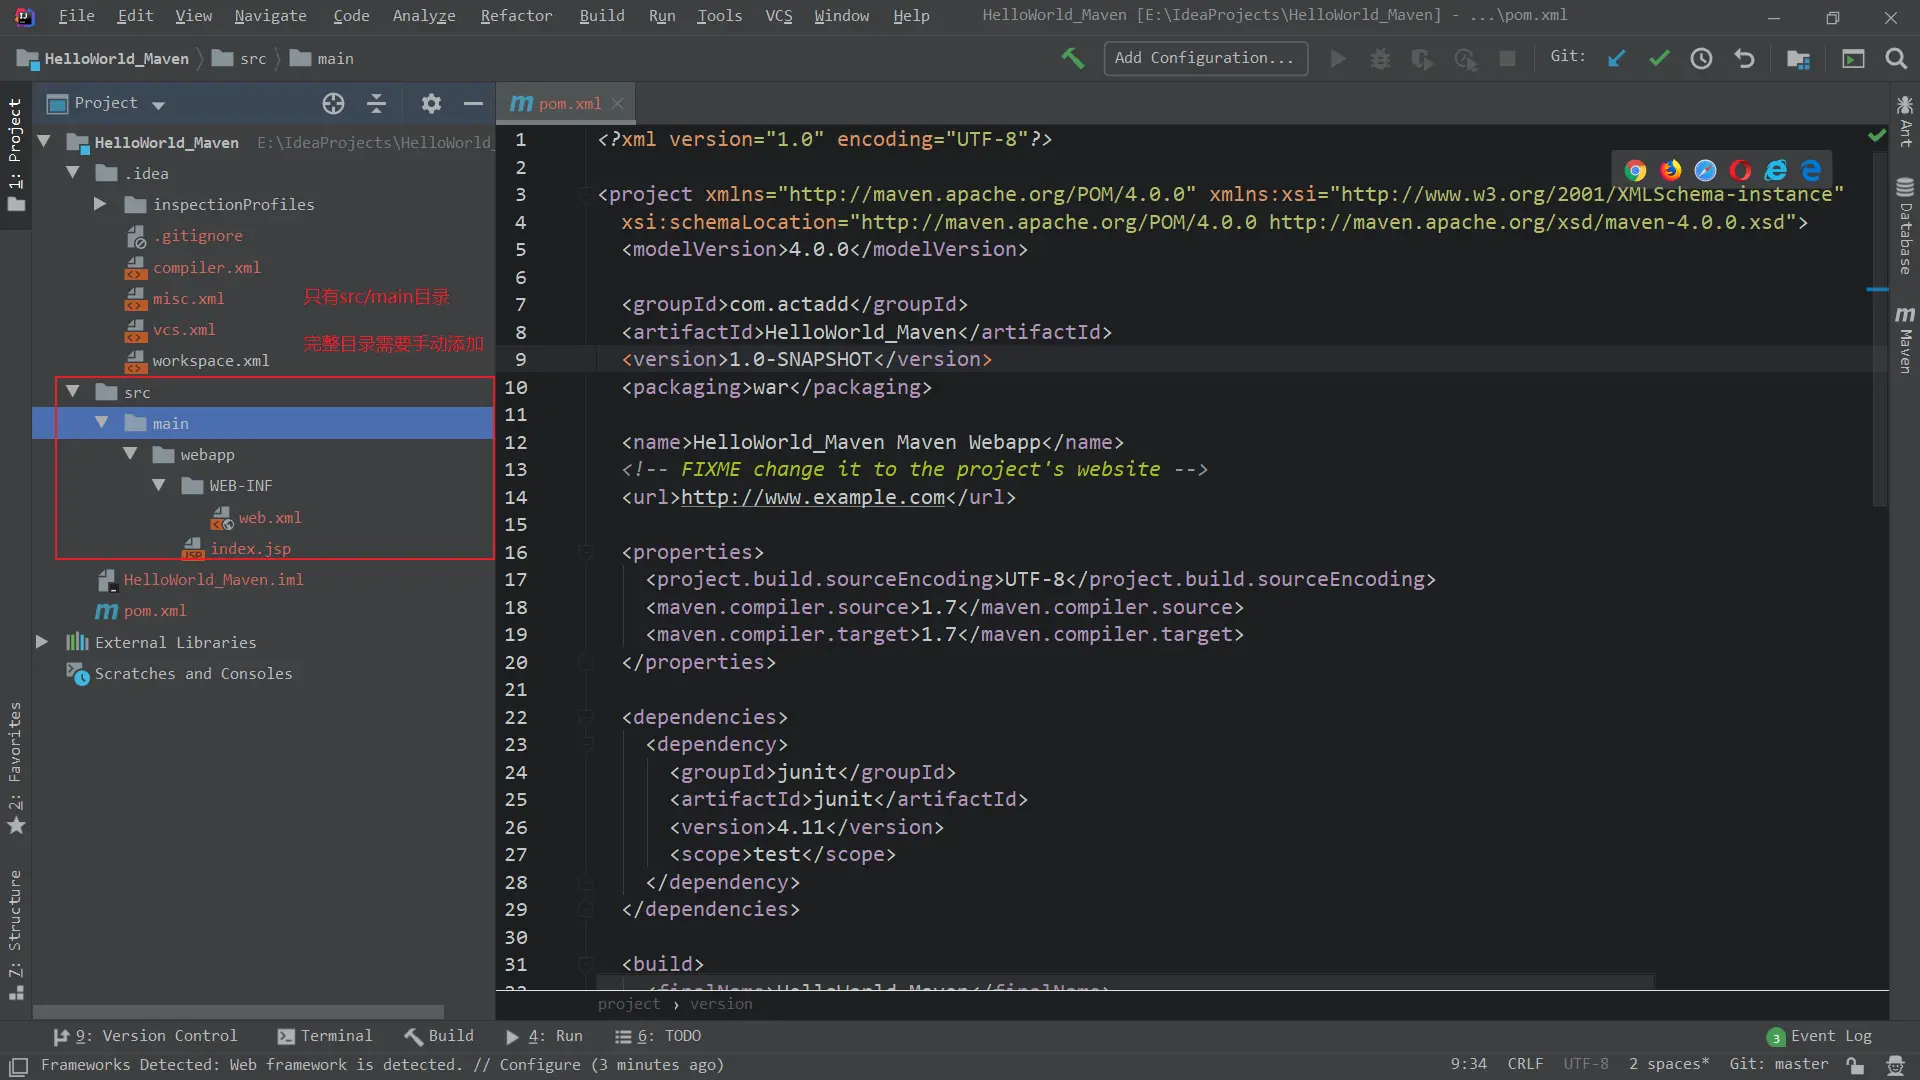
Task: Collapse the webapp folder node
Action: (x=130, y=454)
